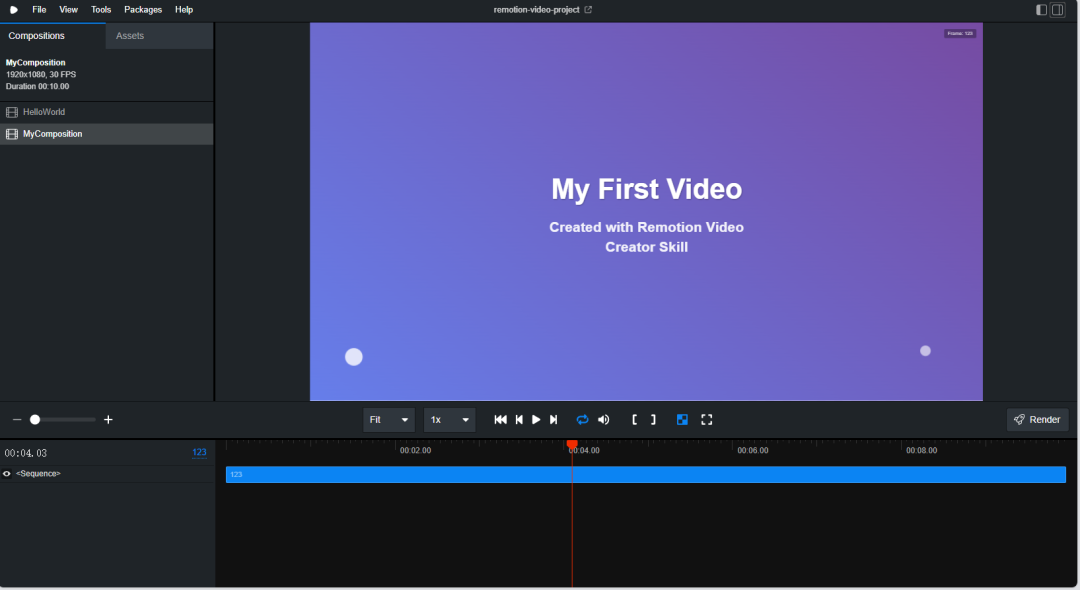
Task: Mute the video audio
Action: pos(603,420)
